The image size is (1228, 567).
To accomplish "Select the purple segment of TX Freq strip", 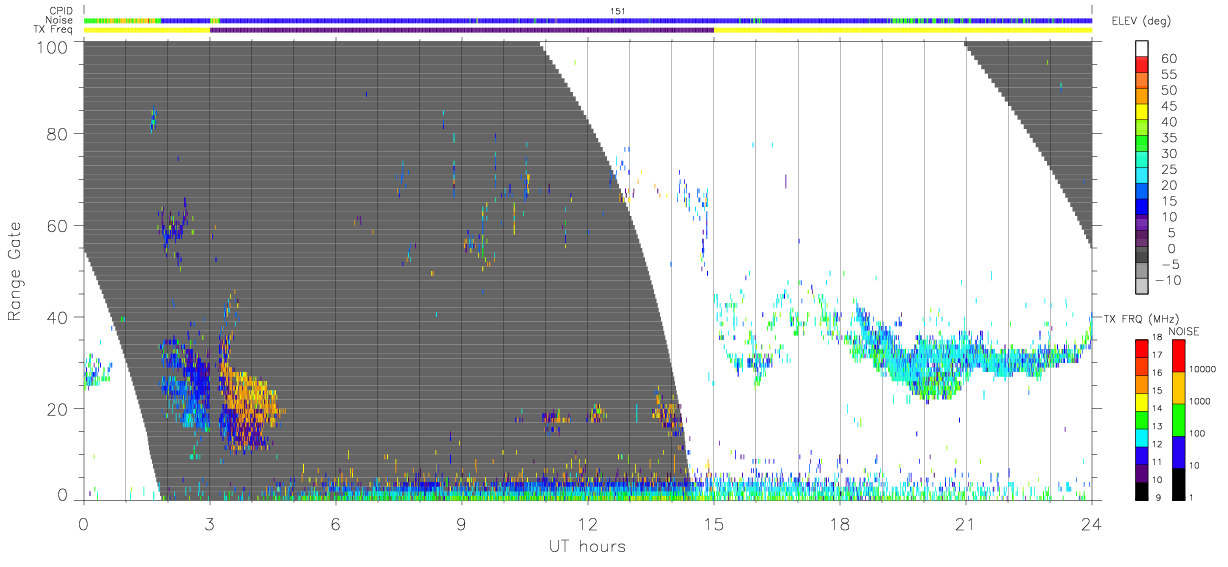I will click(461, 30).
